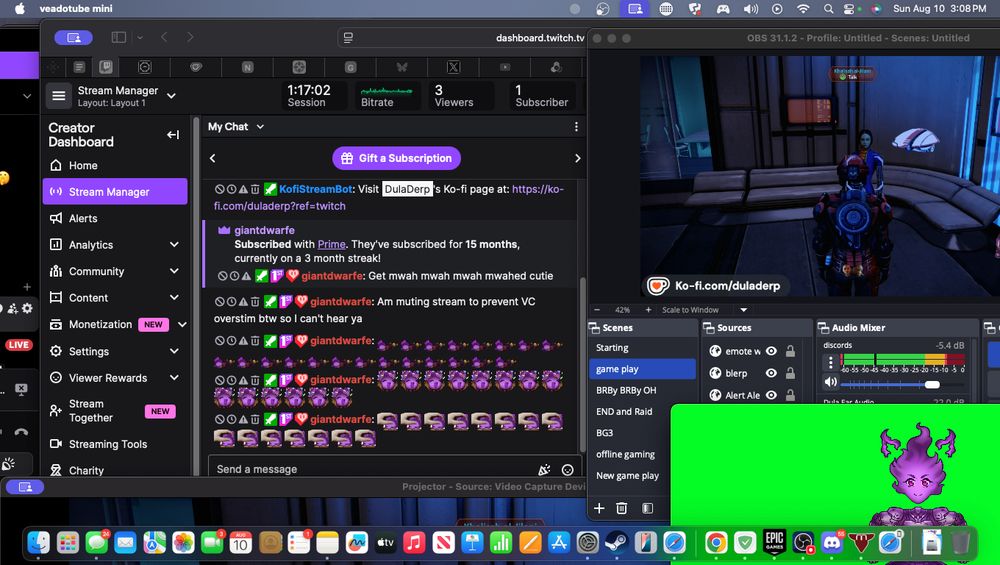This screenshot has height=565, width=1000.
Task: Zoom in OBS preview plus button
Action: click(x=648, y=310)
